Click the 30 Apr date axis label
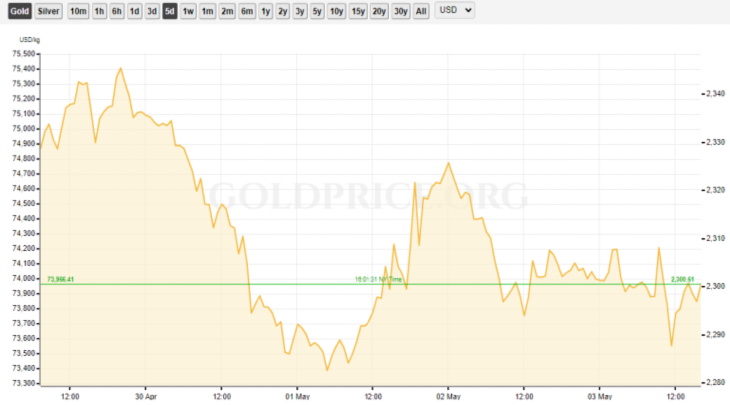This screenshot has width=730, height=405. point(146,397)
